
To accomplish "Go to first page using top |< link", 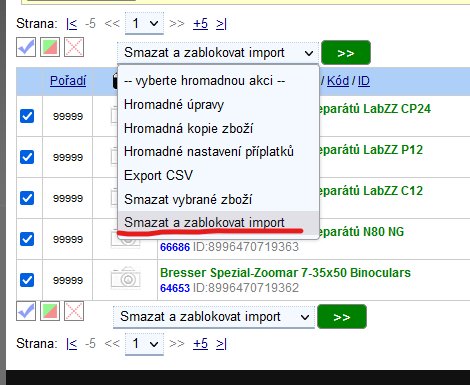I will [x=72, y=24].
